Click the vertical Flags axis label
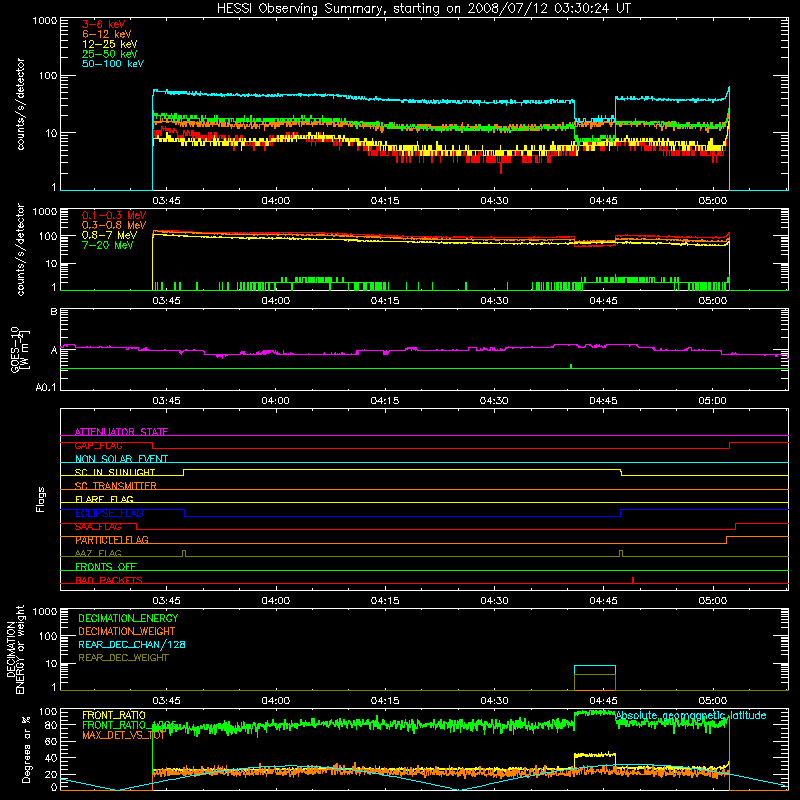 point(41,499)
